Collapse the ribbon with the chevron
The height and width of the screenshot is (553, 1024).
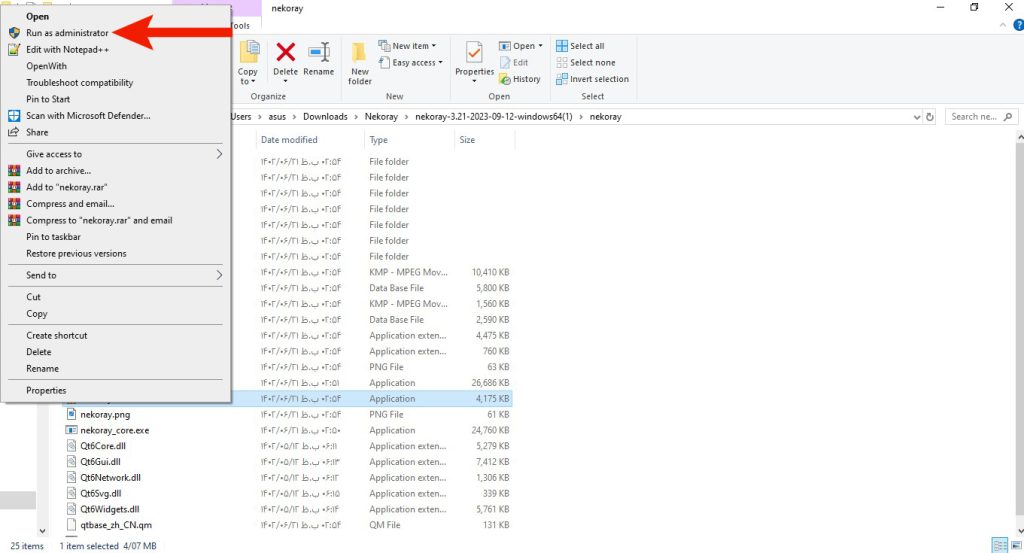coord(1003,25)
